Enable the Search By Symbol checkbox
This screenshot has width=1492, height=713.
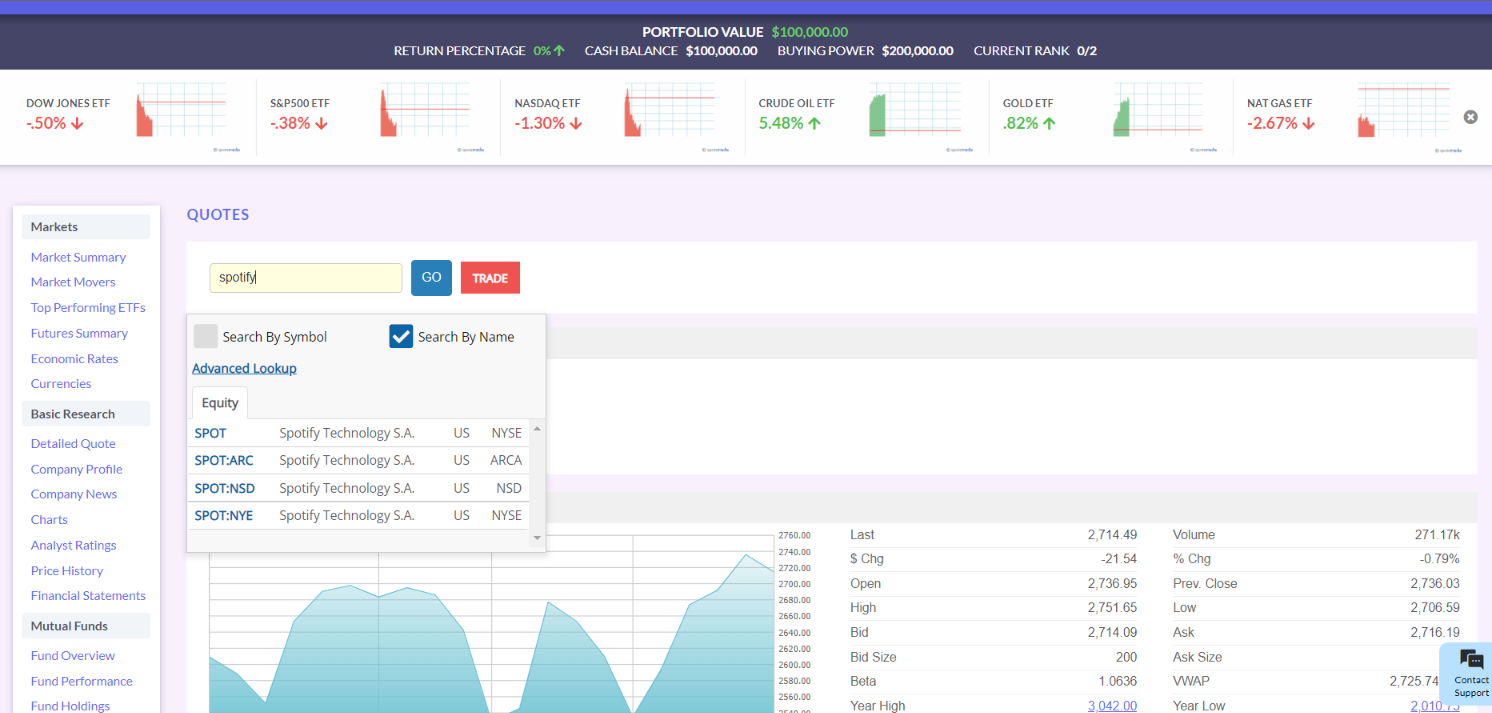[x=205, y=336]
